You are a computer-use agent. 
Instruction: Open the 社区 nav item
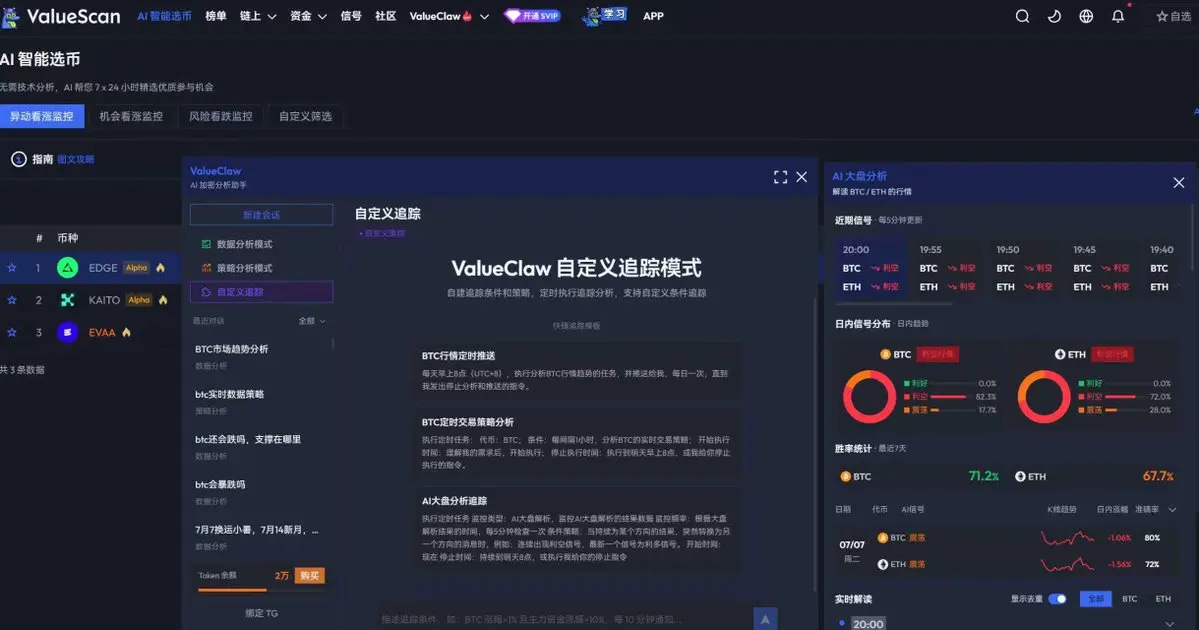[x=385, y=16]
